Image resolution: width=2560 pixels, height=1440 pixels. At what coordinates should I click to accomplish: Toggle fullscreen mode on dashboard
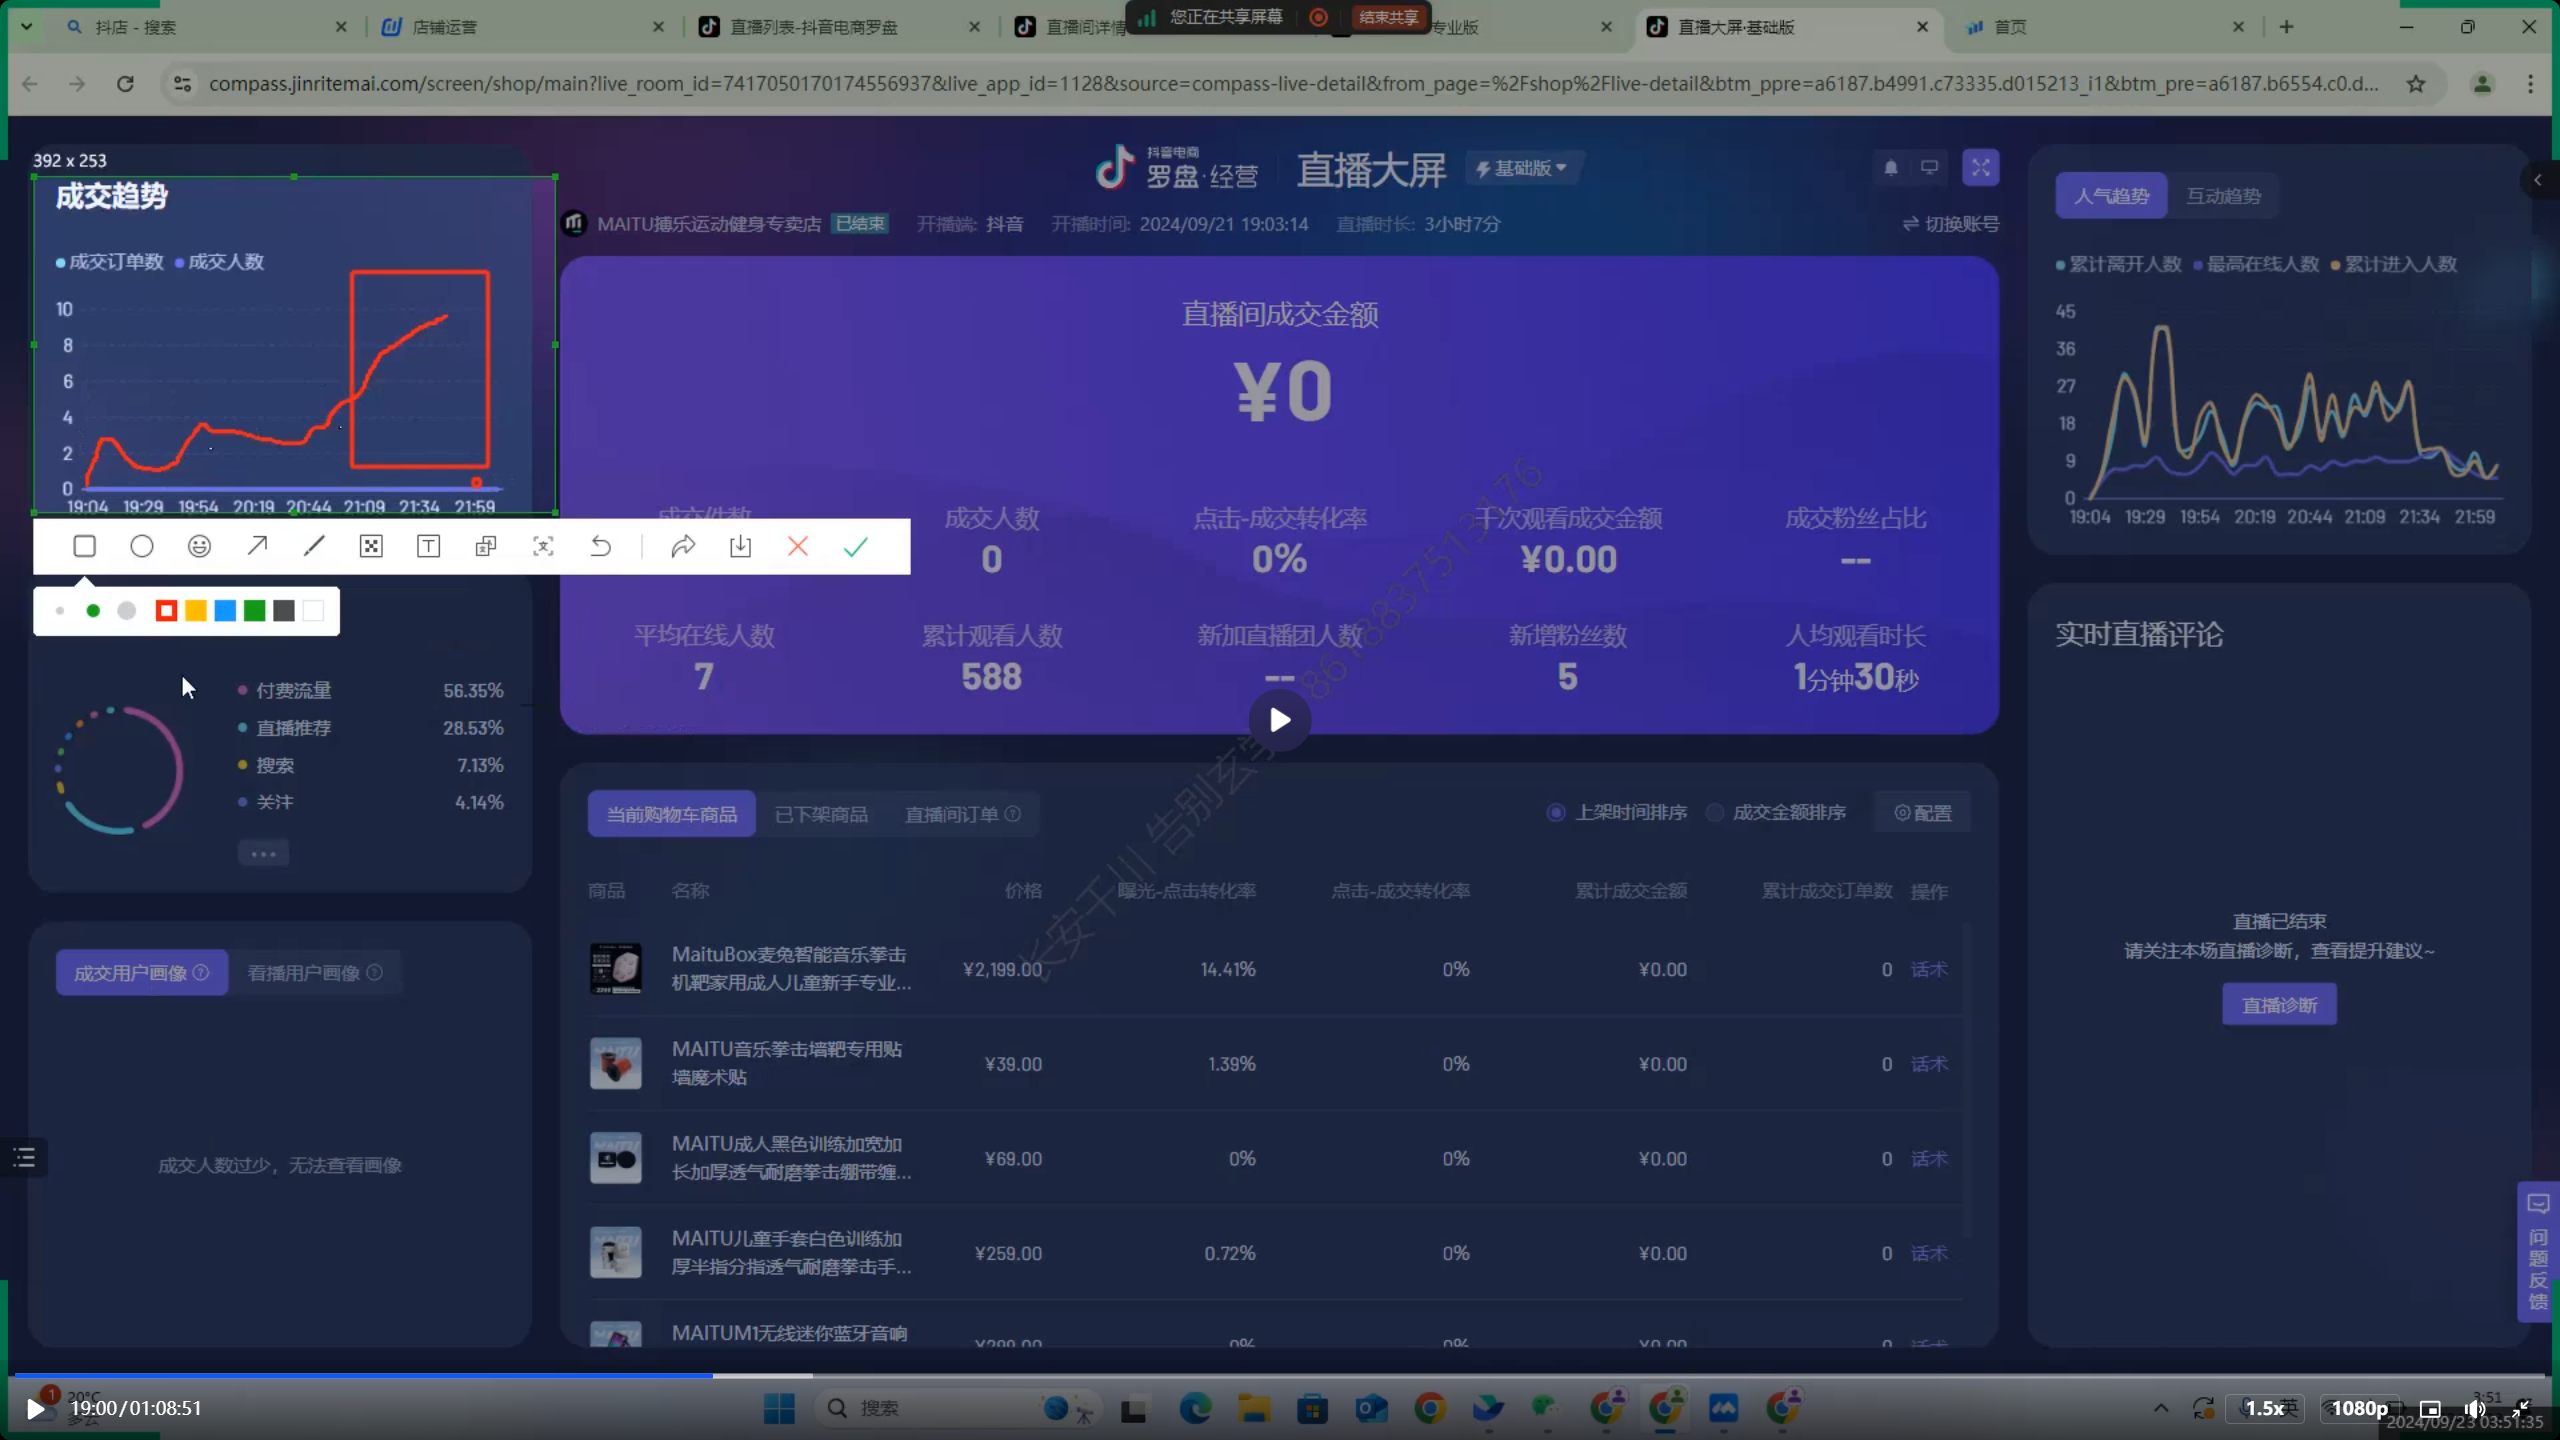pyautogui.click(x=1980, y=168)
